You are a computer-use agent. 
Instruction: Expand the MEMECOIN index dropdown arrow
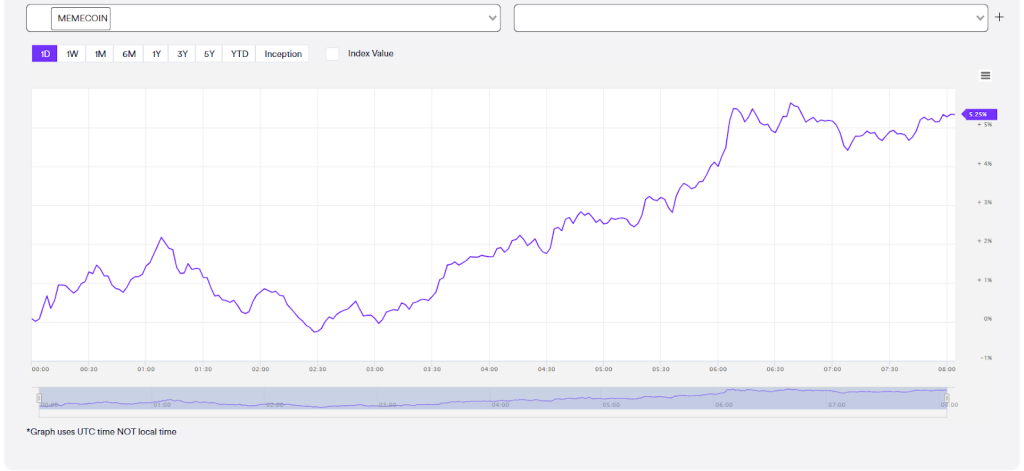pos(493,18)
